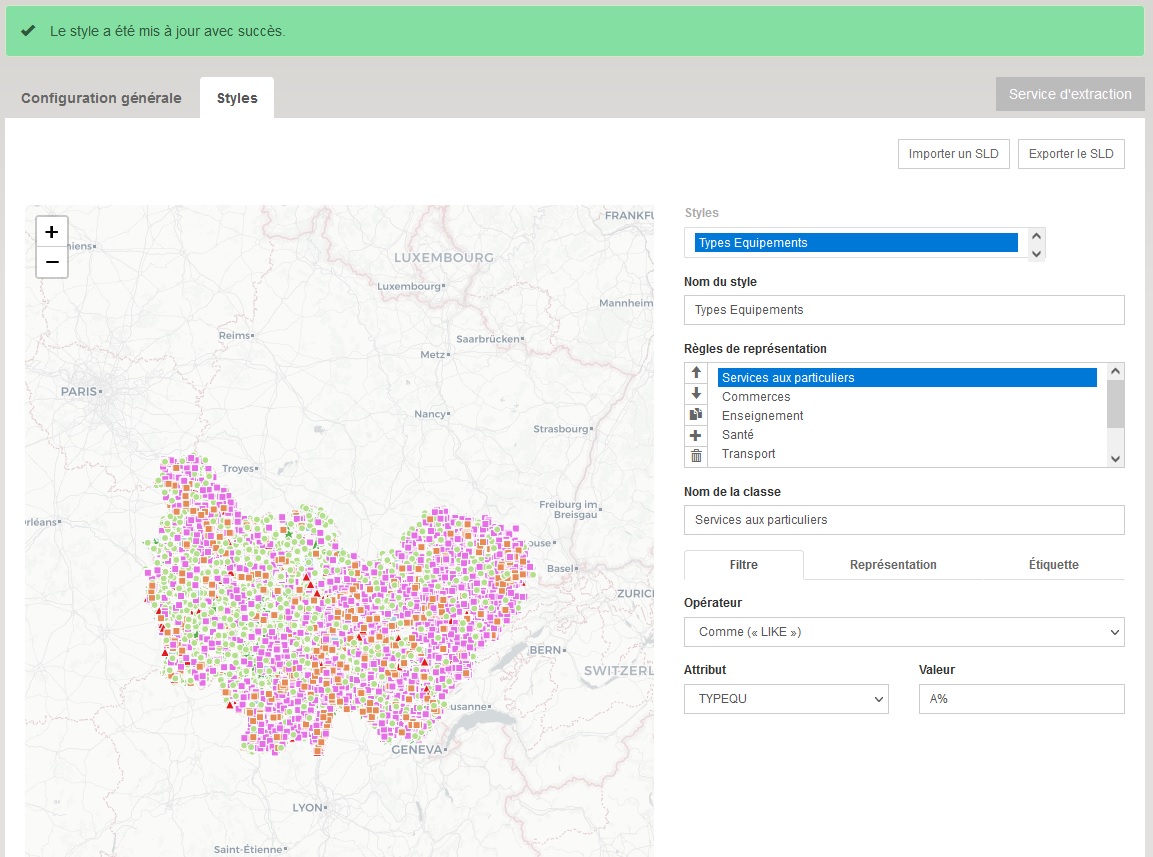Click the Valeur input field

coord(1021,699)
